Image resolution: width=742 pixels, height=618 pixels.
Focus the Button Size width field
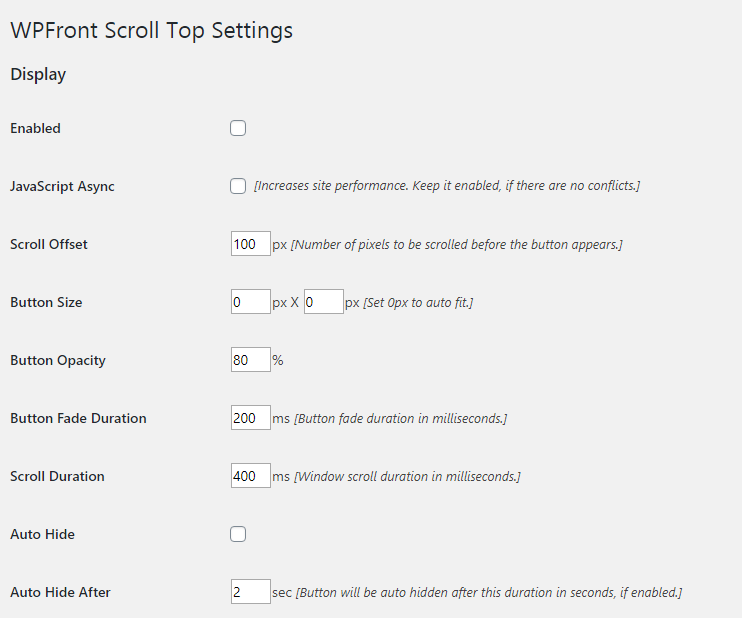250,302
